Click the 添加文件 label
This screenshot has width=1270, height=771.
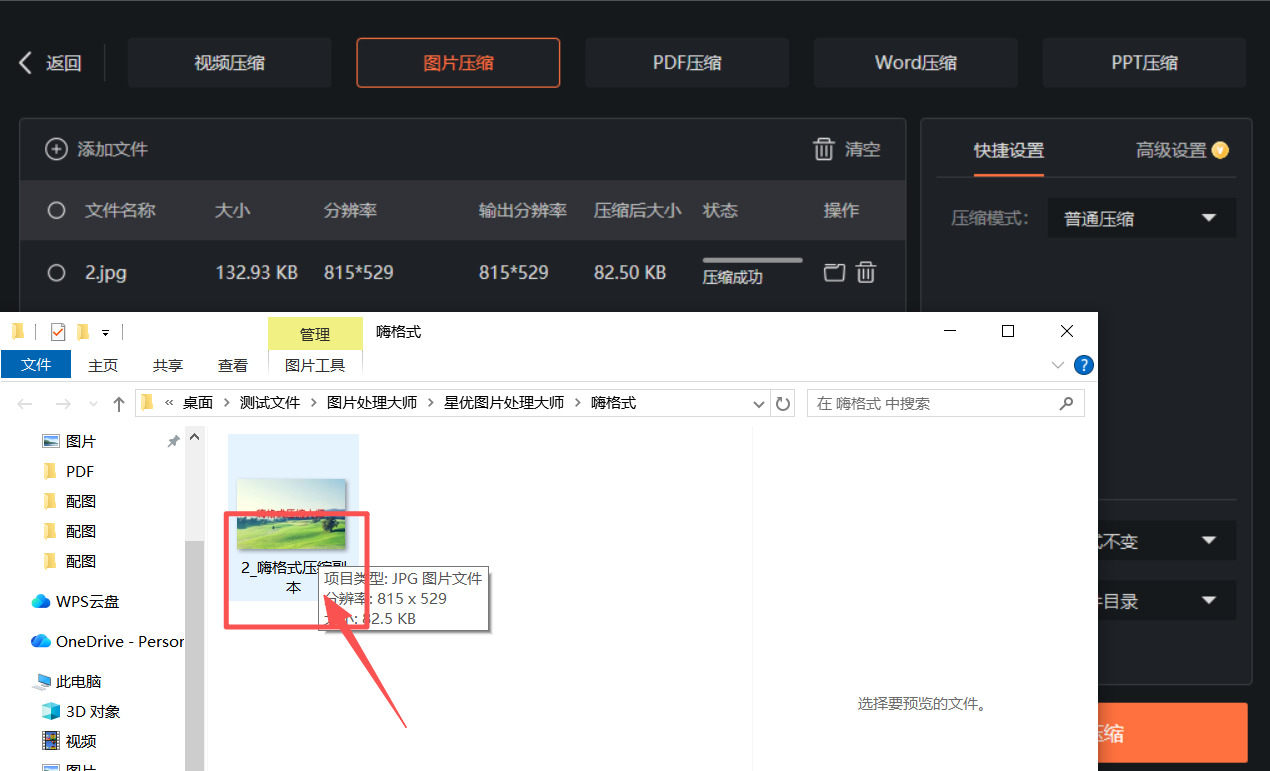pos(113,150)
